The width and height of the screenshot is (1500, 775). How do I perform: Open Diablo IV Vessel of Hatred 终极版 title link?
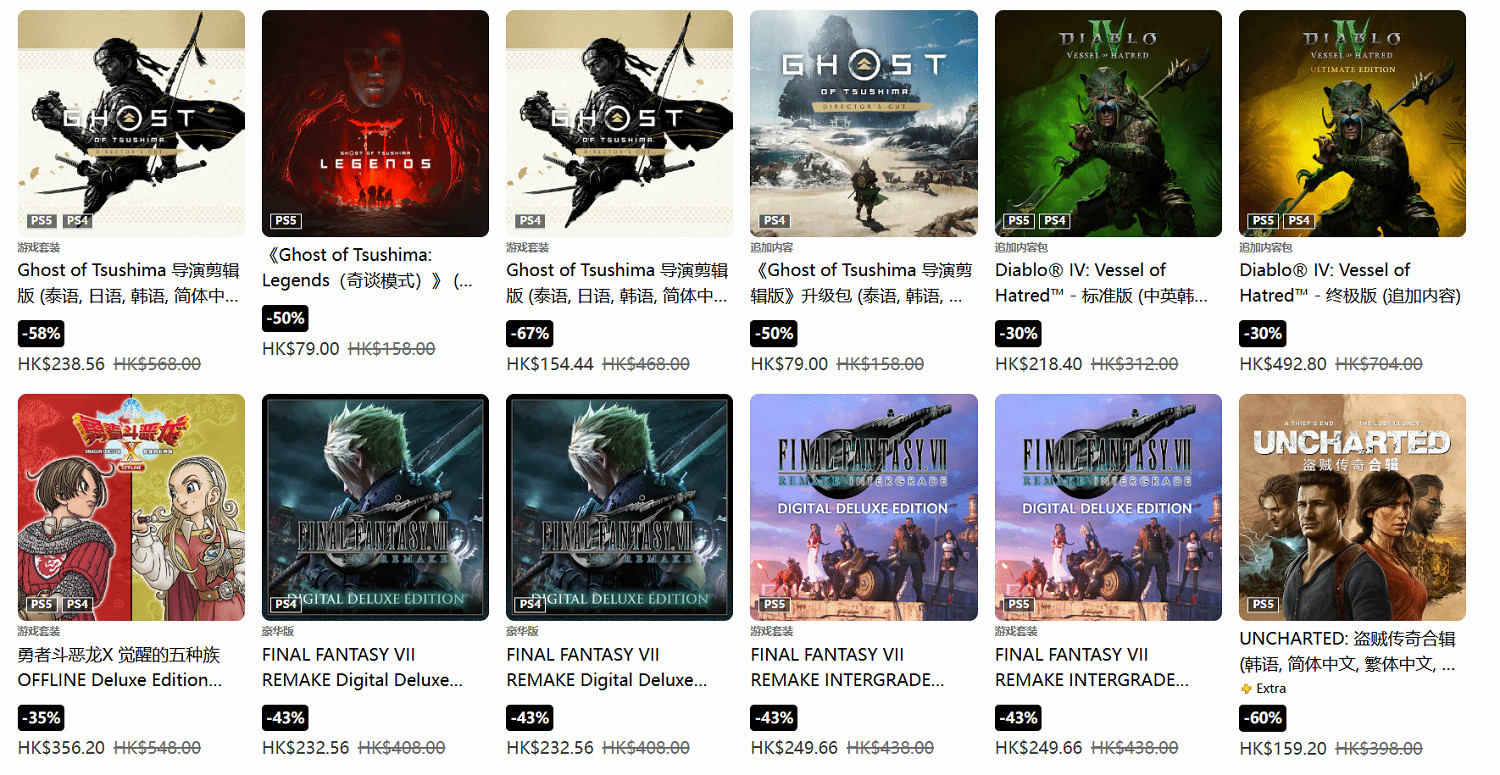[1350, 283]
